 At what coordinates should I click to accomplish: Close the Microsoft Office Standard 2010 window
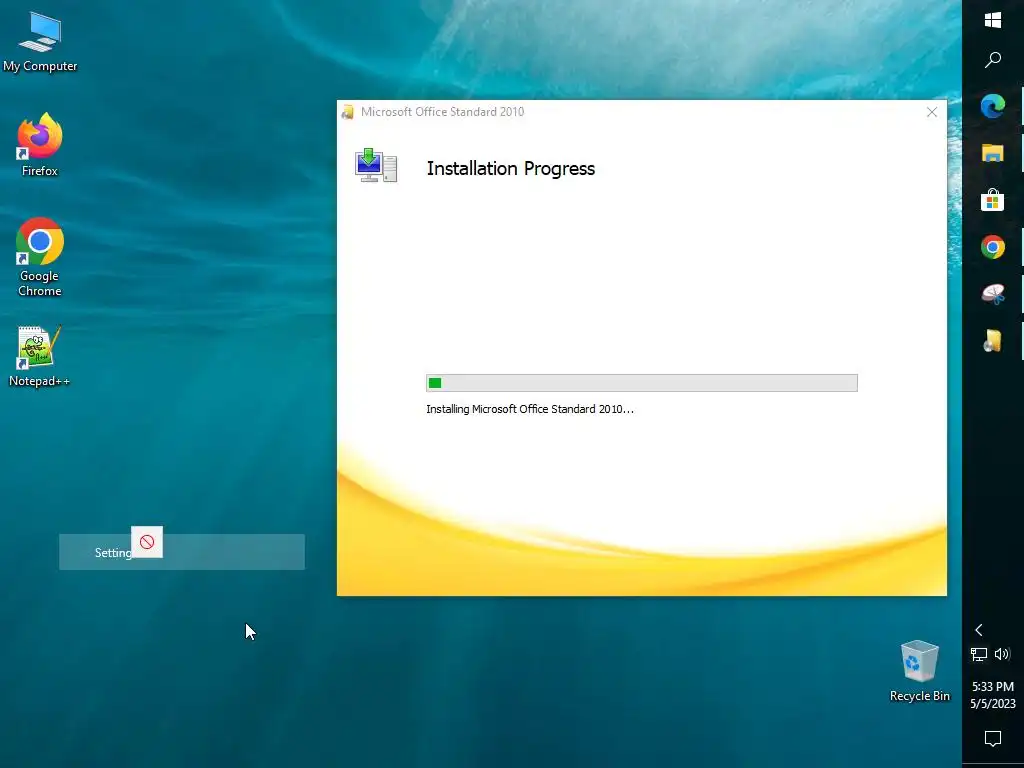[932, 112]
